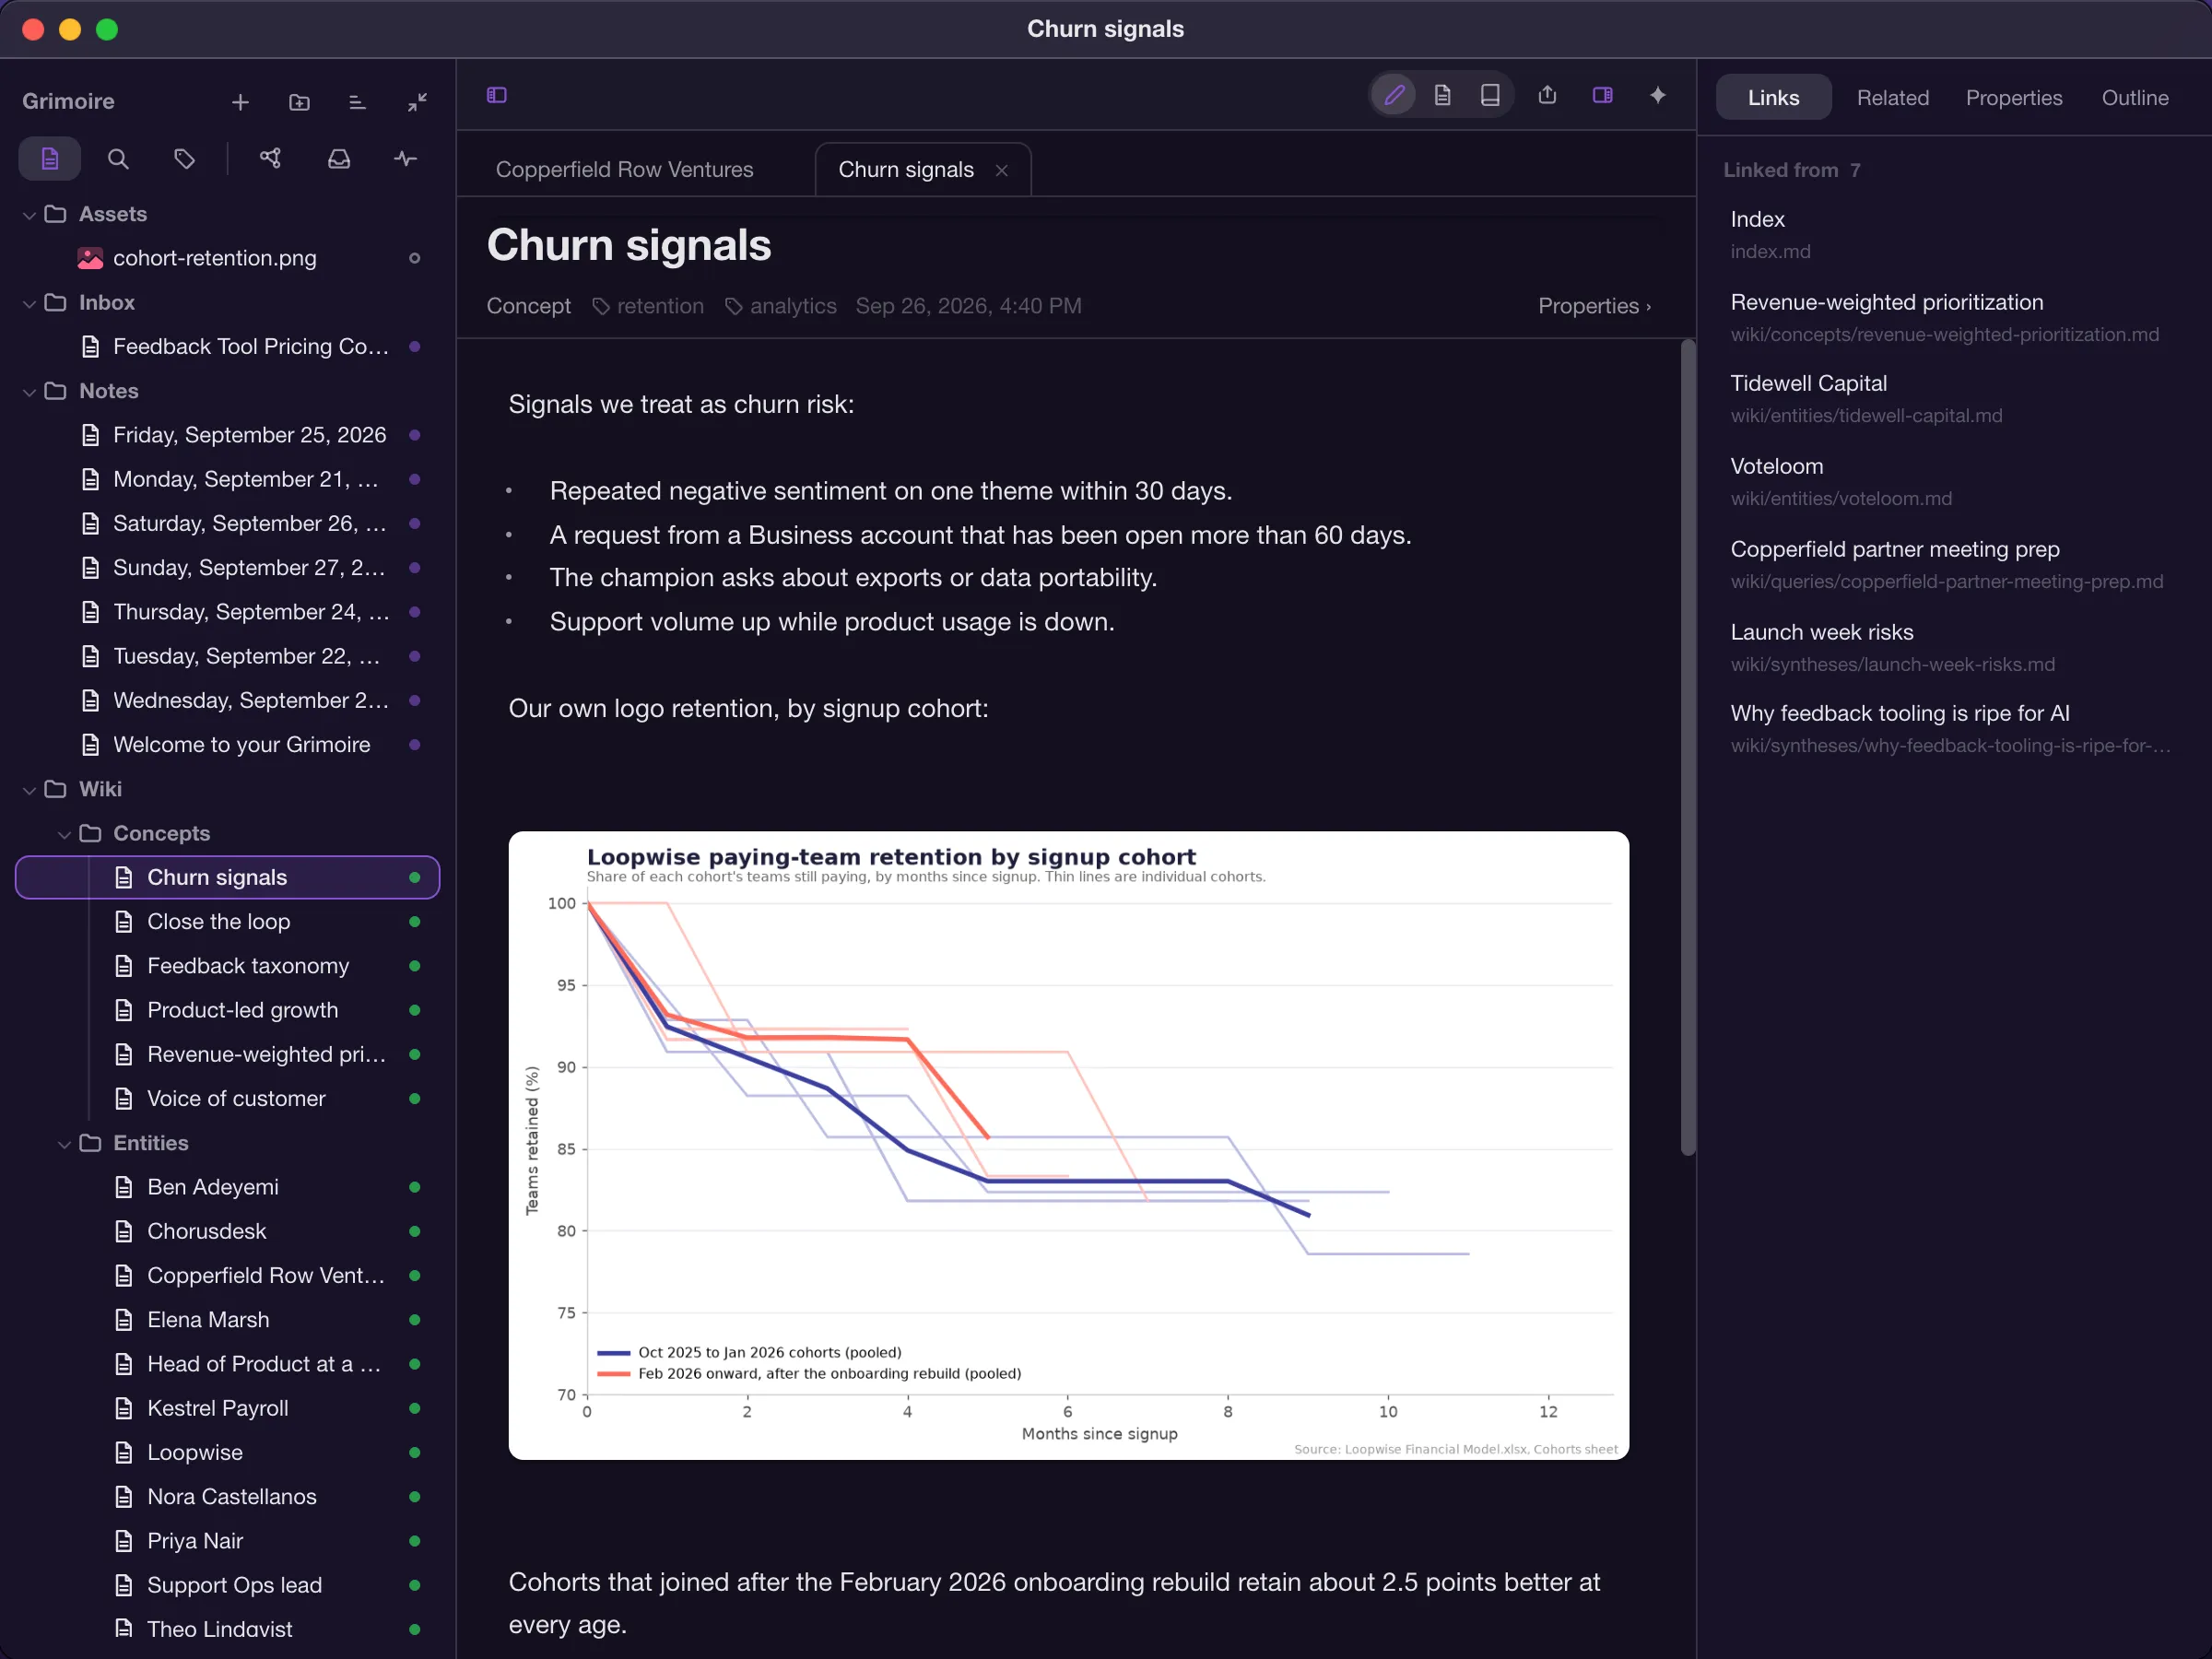Open Chorusdesk entity
2212x1659 pixels.
(x=228, y=1231)
